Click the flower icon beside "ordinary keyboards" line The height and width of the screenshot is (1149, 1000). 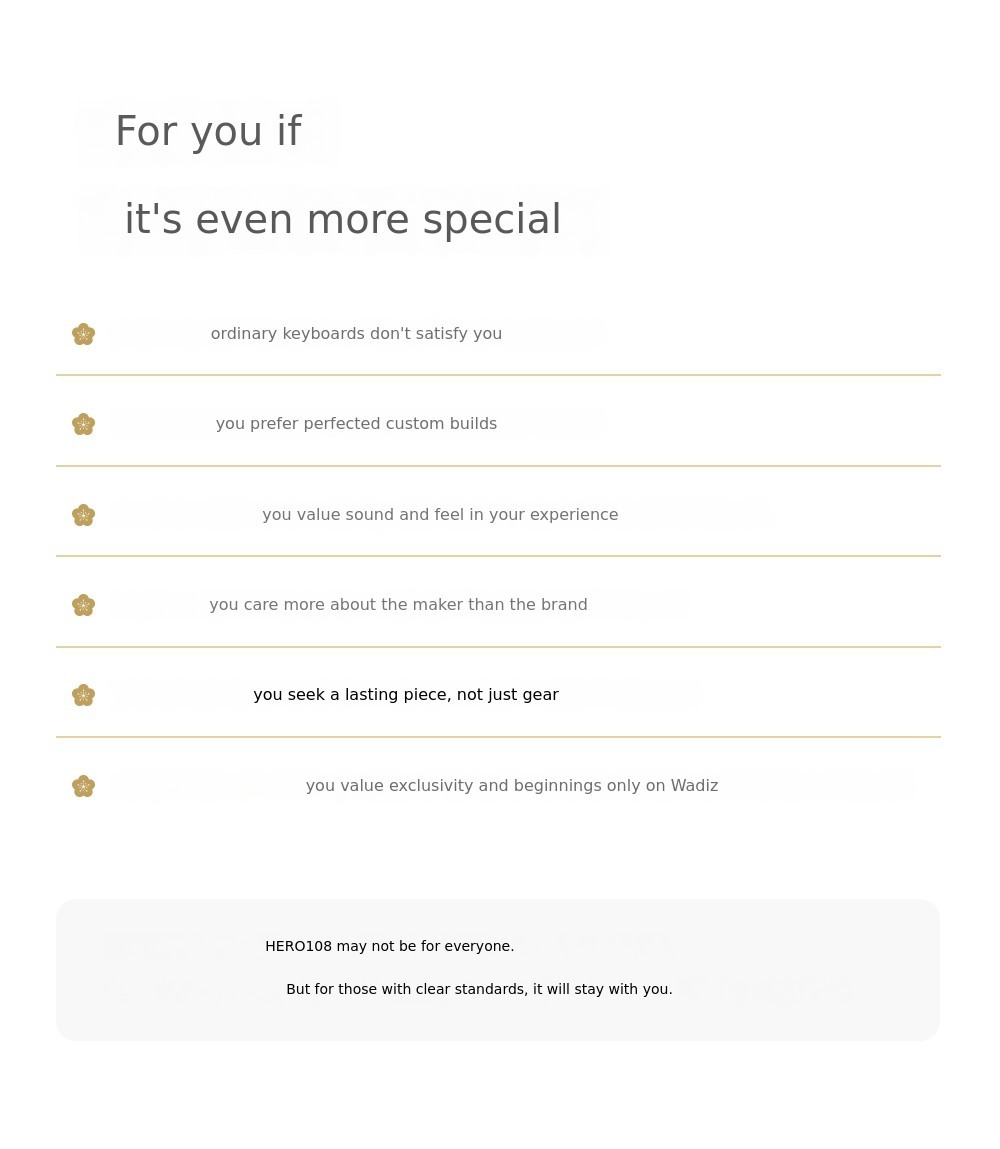(x=84, y=334)
